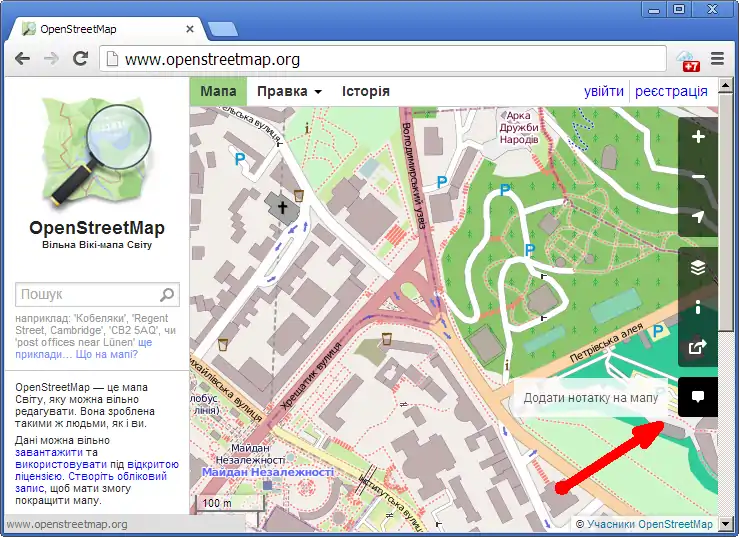This screenshot has width=739, height=537.
Task: Click the search magnifier icon
Action: [167, 295]
